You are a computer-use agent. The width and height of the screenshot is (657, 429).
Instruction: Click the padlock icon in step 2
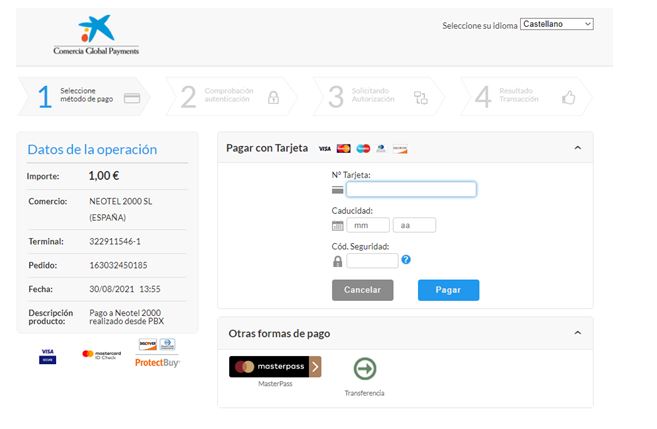(x=274, y=98)
